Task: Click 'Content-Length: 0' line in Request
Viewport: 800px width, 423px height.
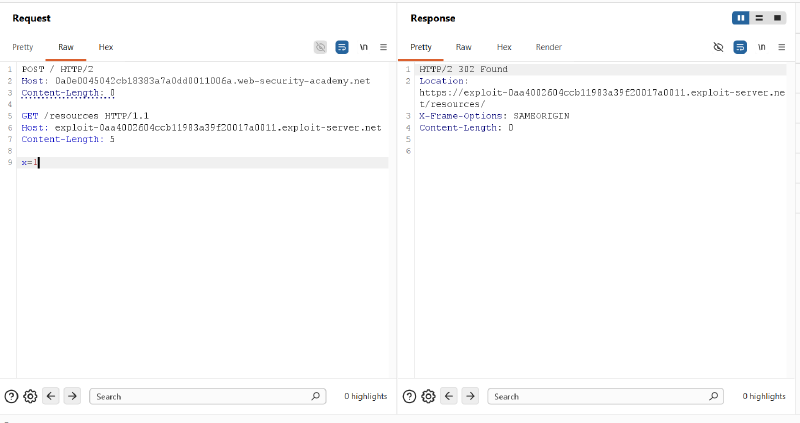Action: (x=68, y=93)
